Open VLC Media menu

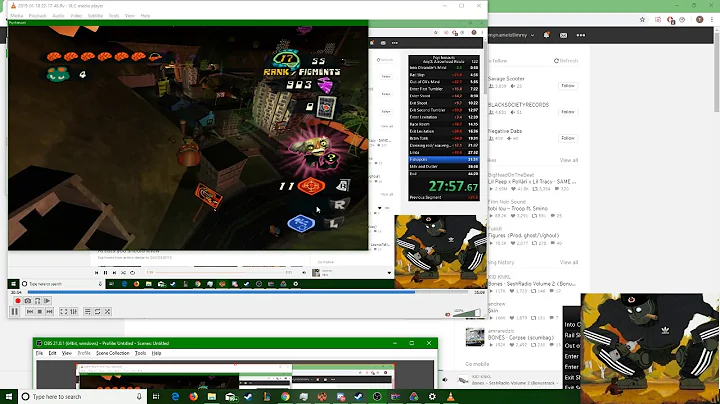(x=17, y=16)
